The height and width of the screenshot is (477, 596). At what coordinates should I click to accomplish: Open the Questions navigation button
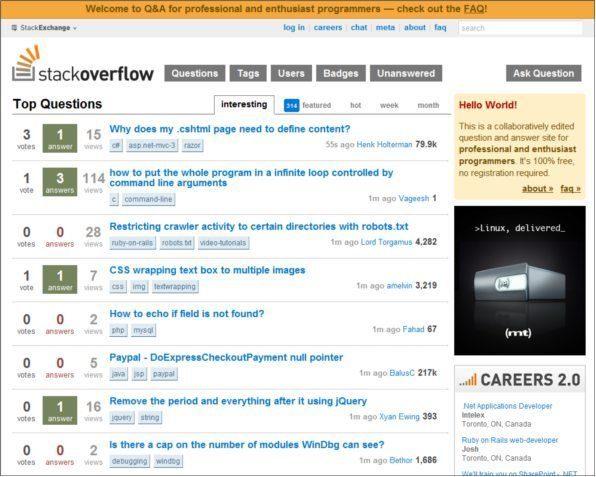tap(195, 73)
